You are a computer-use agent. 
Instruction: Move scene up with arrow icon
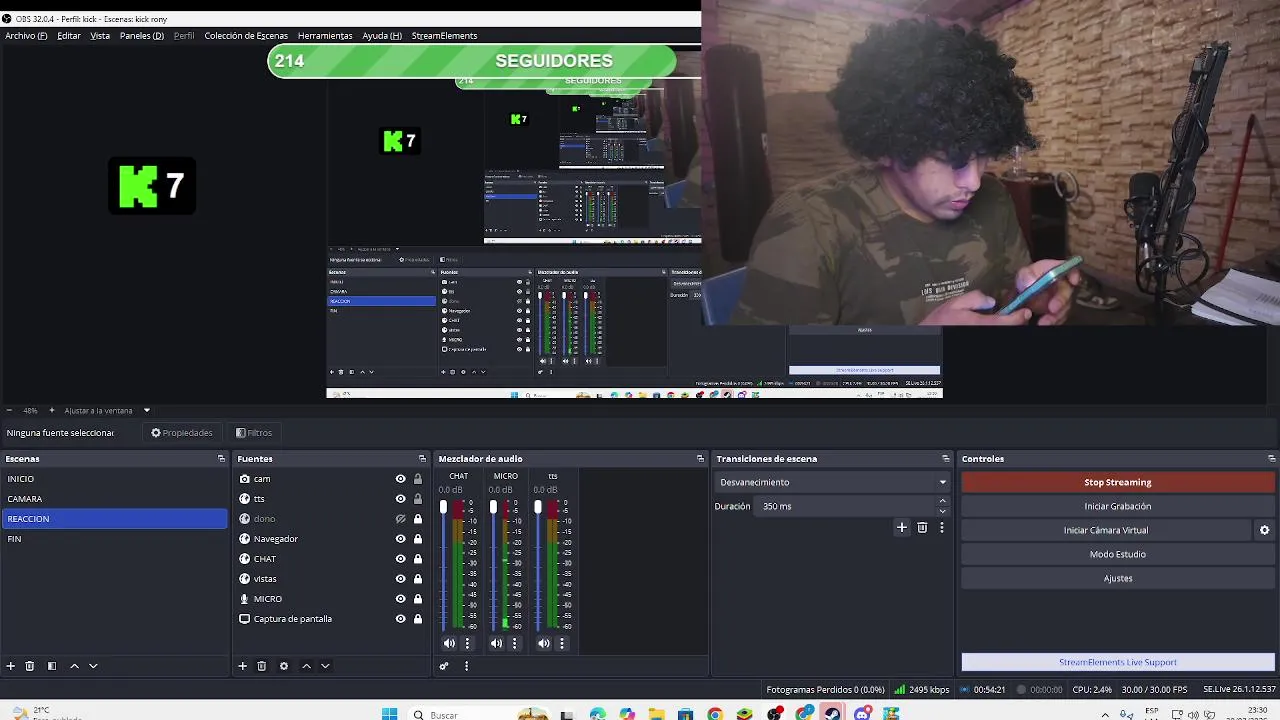[x=74, y=666]
